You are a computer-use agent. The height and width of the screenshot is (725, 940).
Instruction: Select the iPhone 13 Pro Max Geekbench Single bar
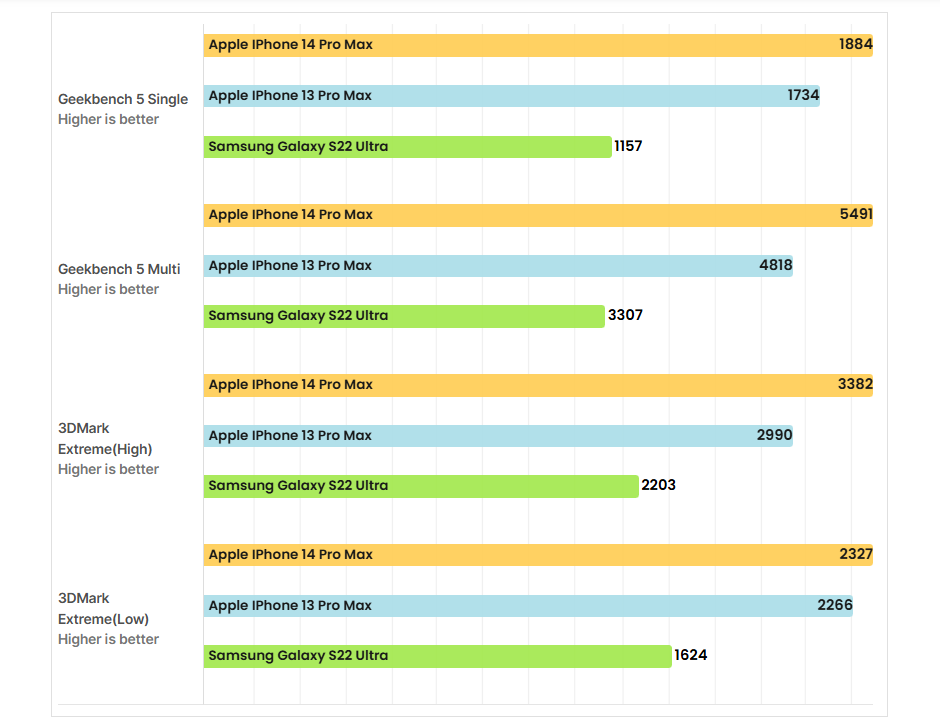point(511,96)
